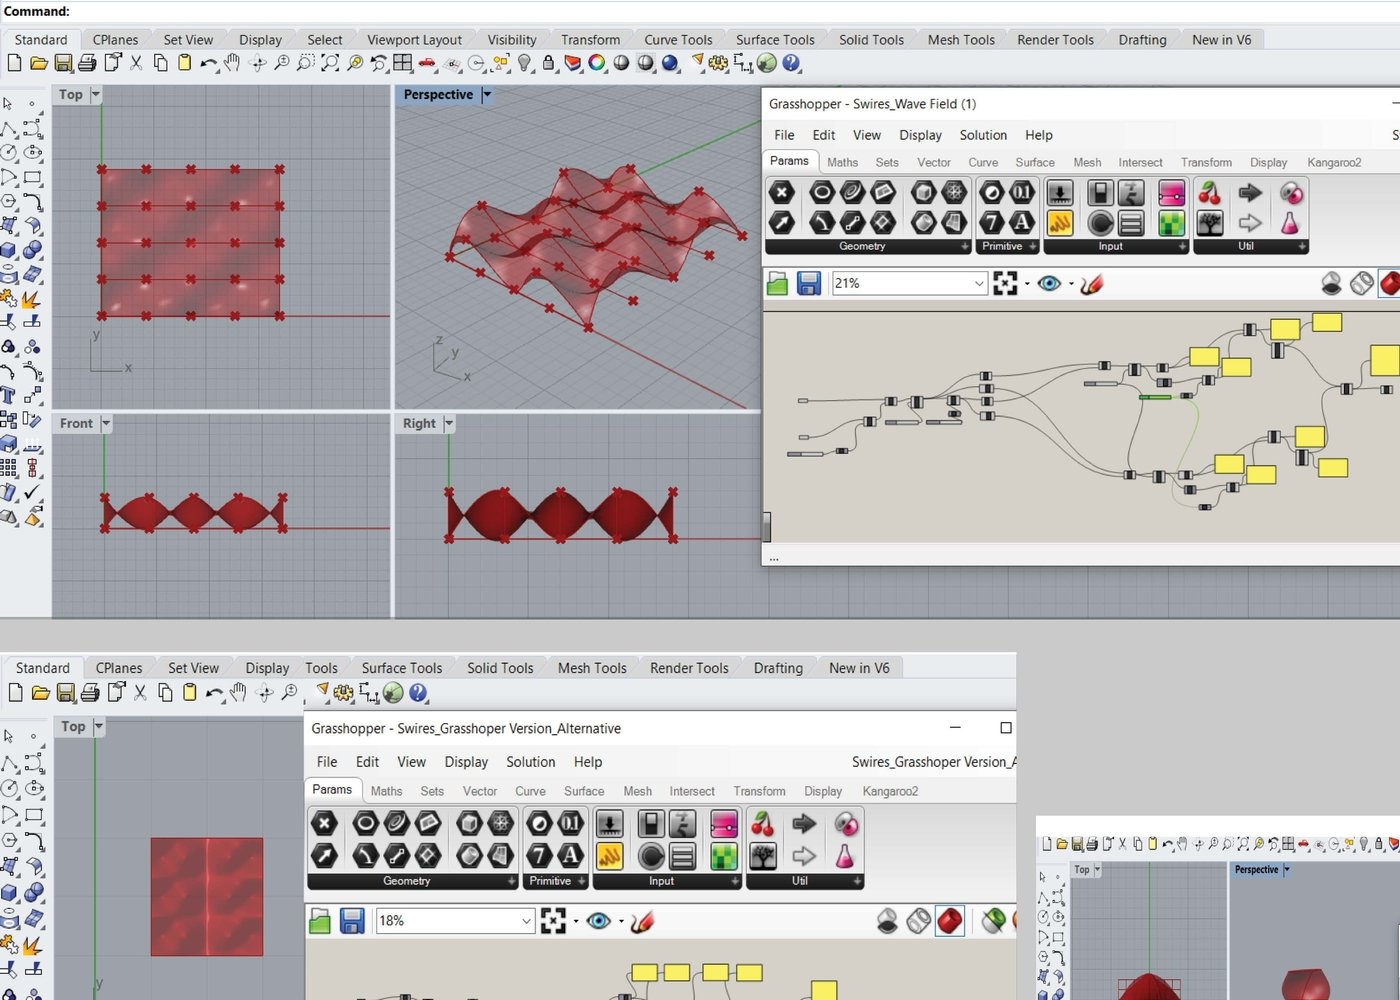Click the zoom-to-extents button beside the zoom field
Viewport: 1400px width, 1000px height.
[1007, 283]
